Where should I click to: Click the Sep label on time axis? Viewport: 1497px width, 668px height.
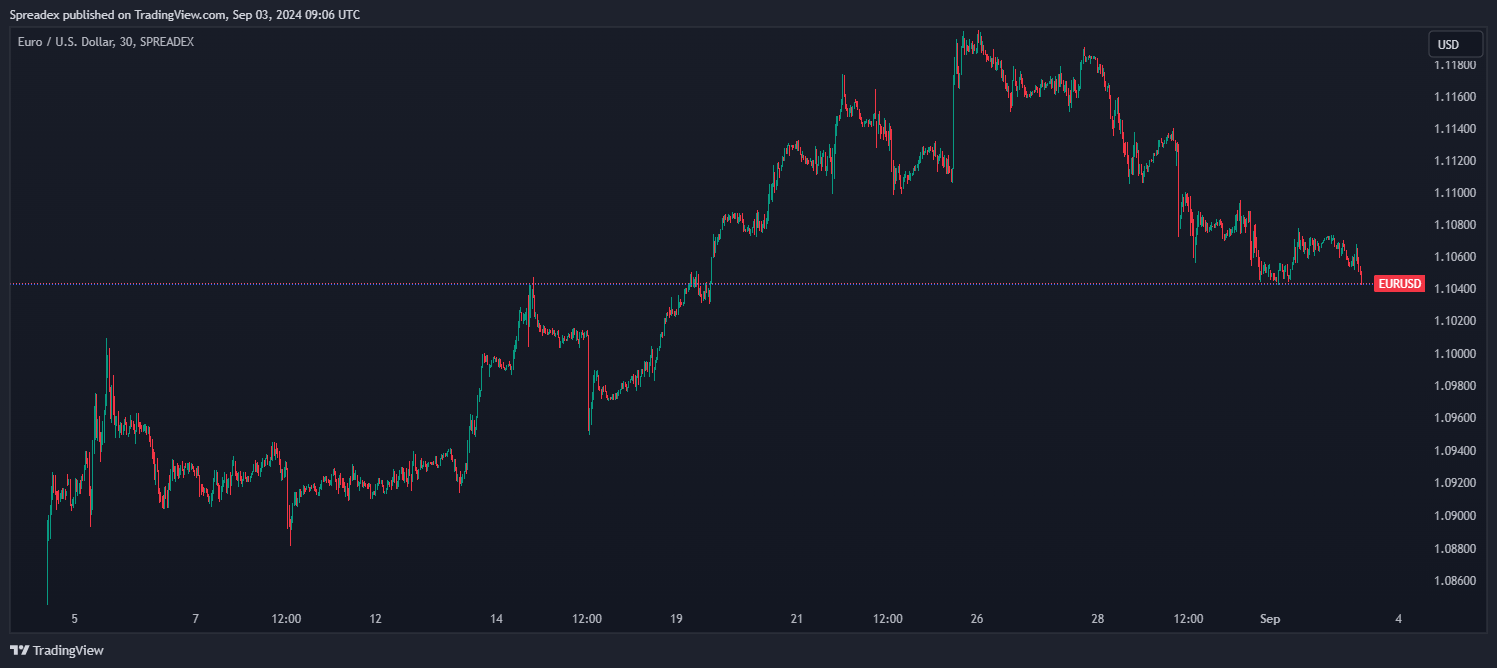coord(1270,619)
